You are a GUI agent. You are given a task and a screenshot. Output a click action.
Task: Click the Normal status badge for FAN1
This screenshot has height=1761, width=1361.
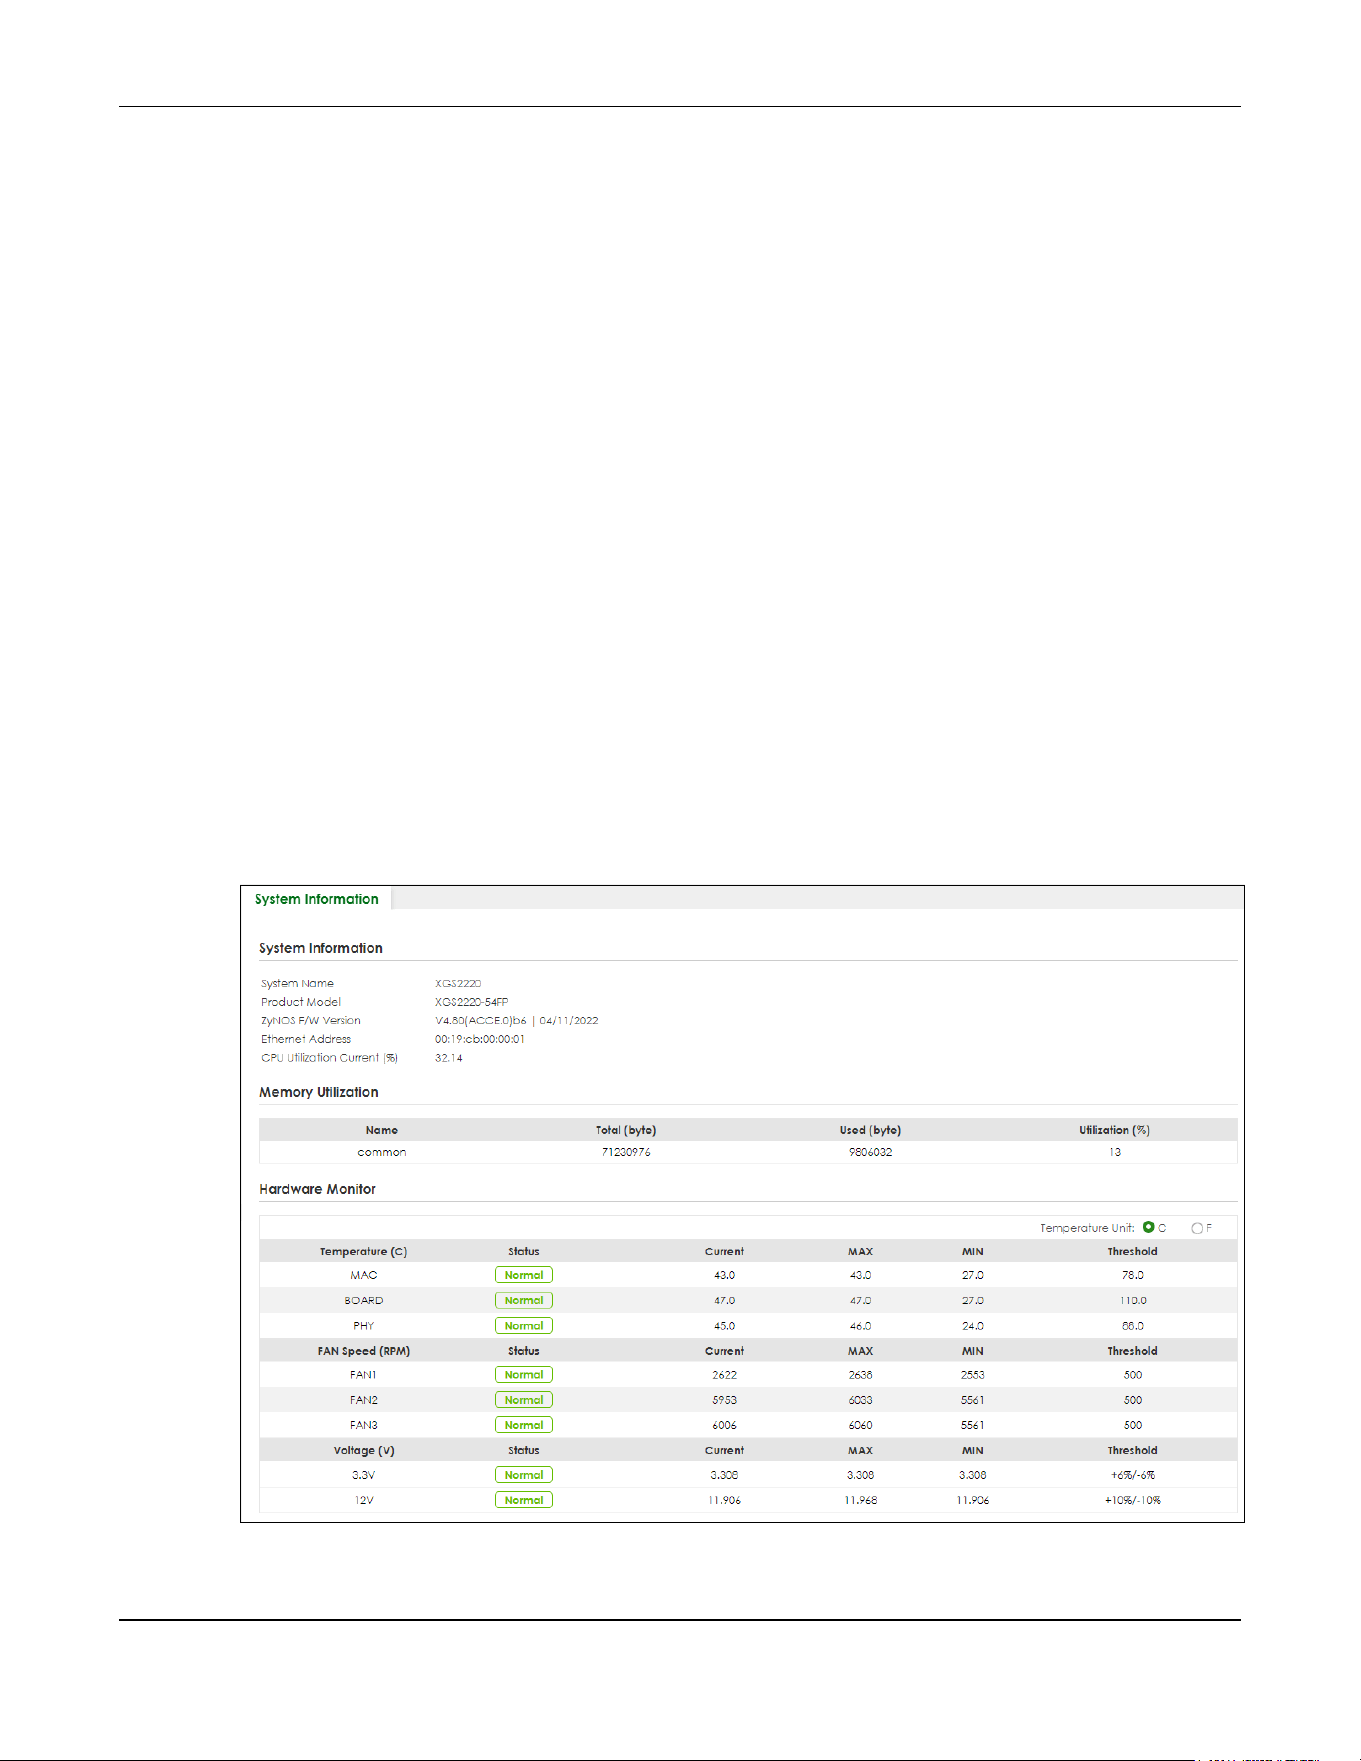tap(524, 1375)
